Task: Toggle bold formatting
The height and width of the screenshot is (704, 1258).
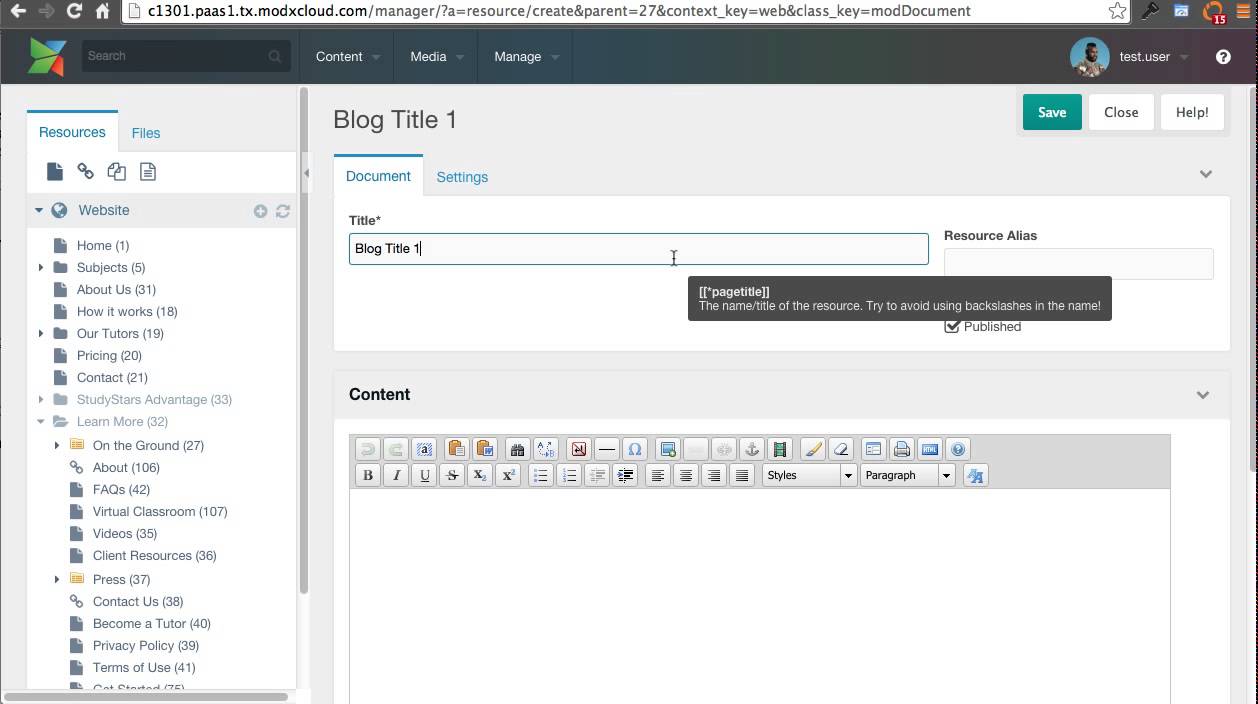Action: click(367, 475)
